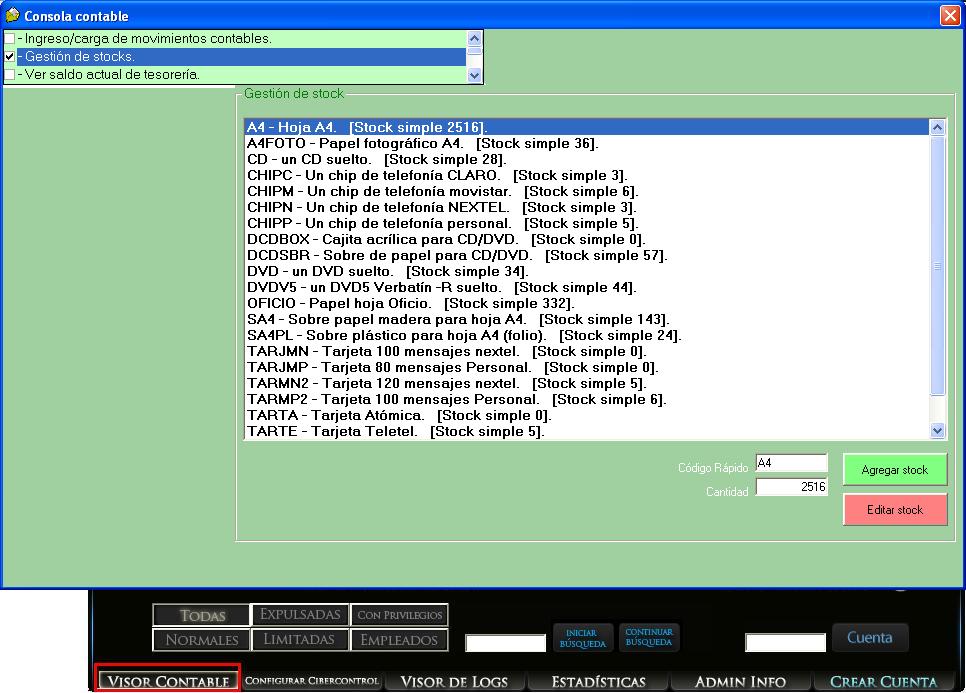
Task: Uncheck the Gestión de stocks checkbox
Action: pyautogui.click(x=10, y=57)
